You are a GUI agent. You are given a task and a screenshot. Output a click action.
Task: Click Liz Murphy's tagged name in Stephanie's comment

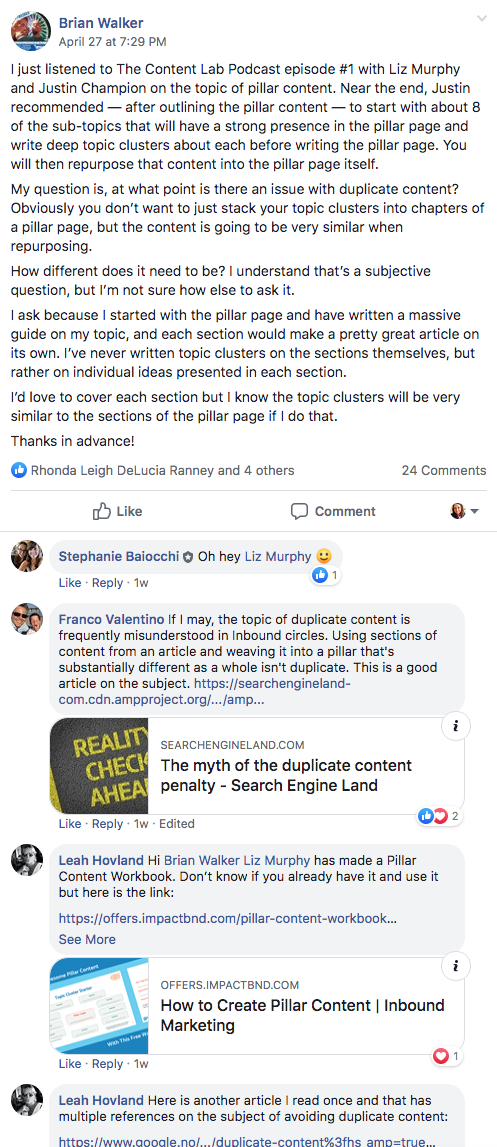(x=277, y=557)
